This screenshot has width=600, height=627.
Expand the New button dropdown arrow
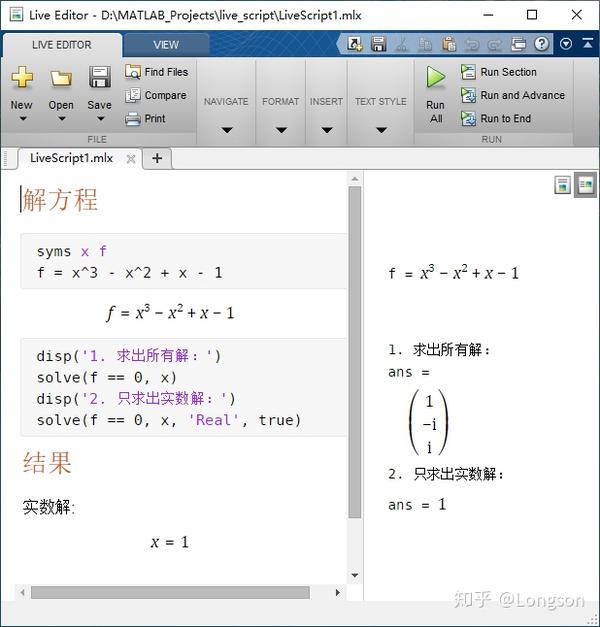[x=23, y=118]
